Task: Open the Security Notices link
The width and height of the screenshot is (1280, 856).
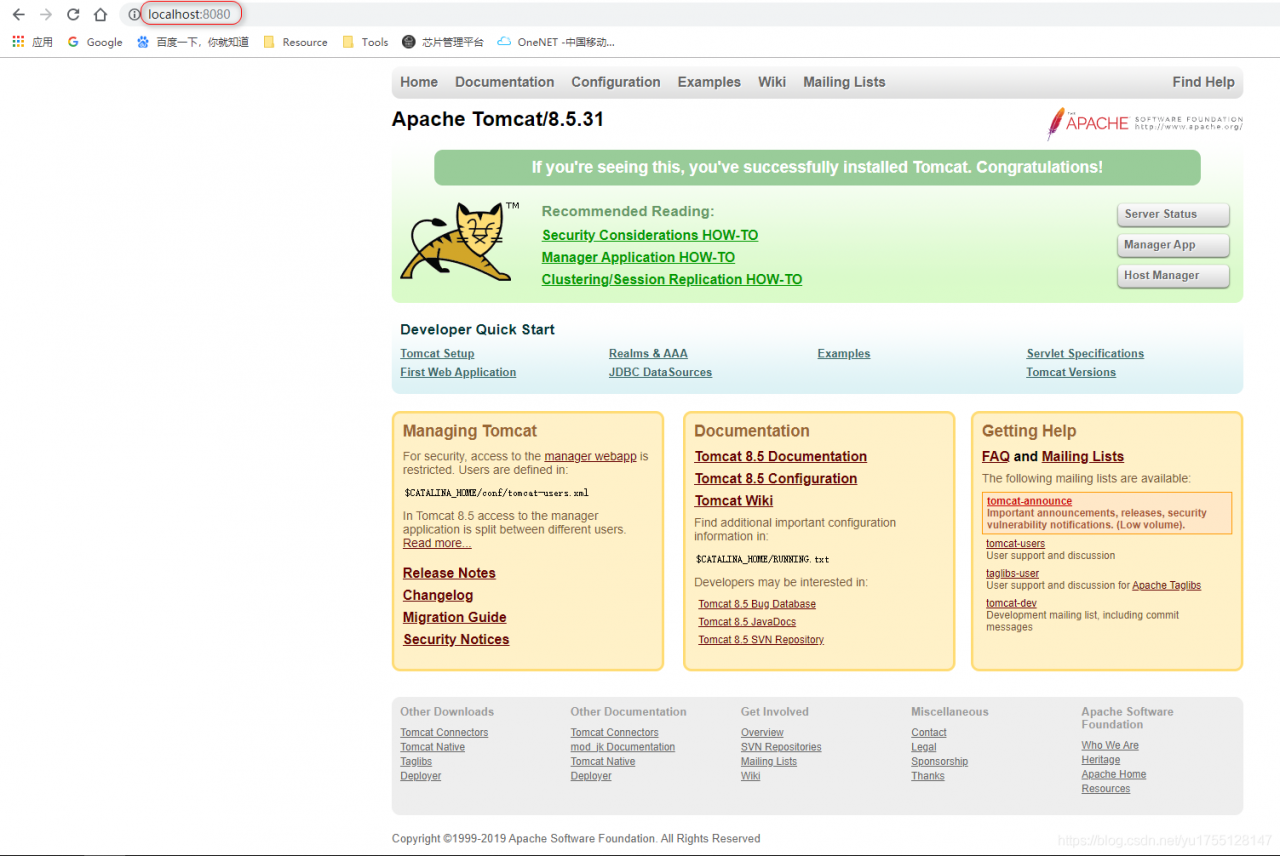Action: tap(456, 639)
